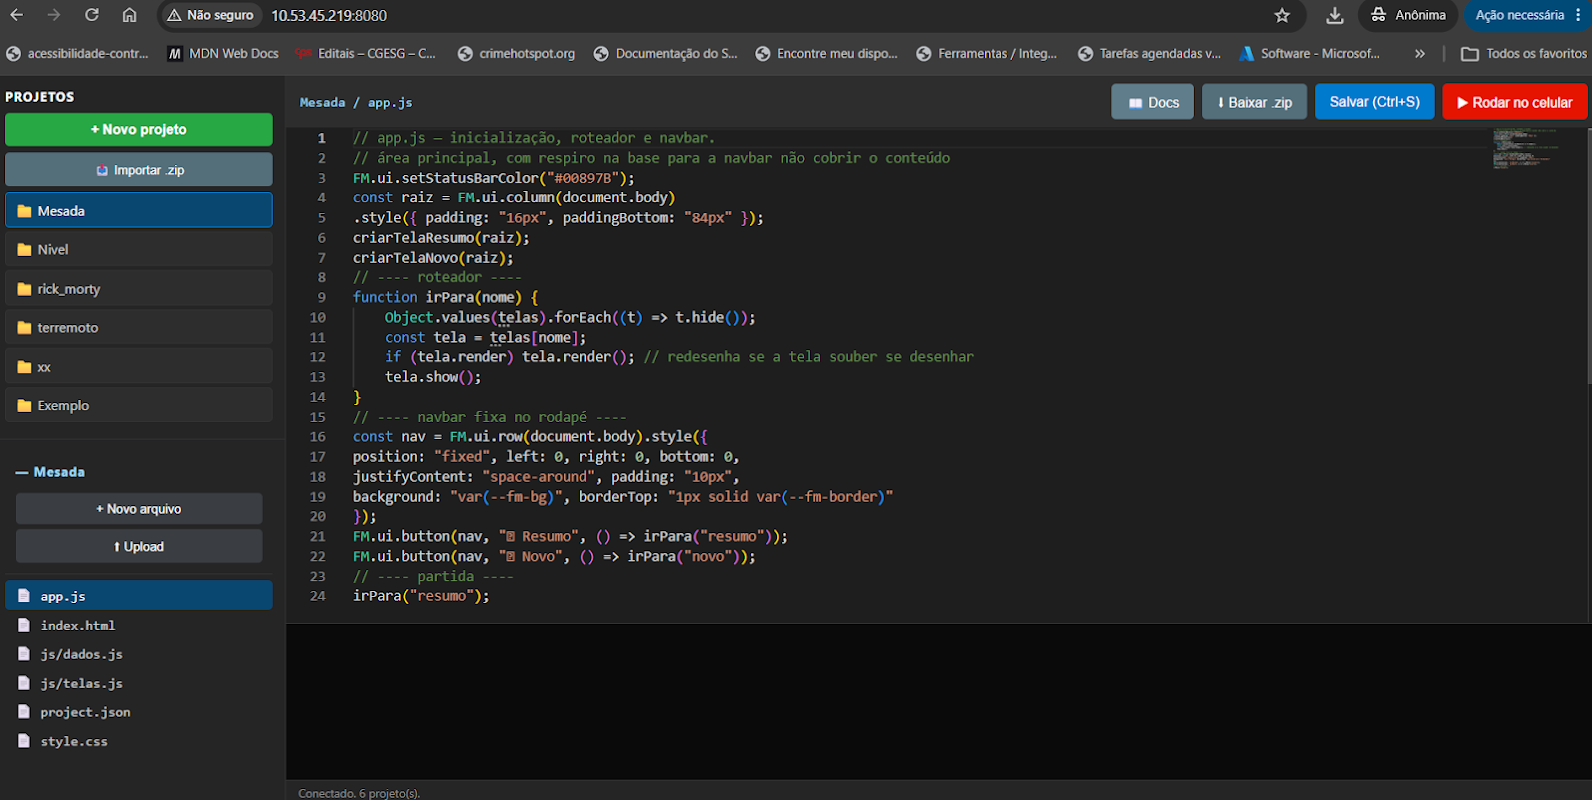Open the Docs button
This screenshot has height=800, width=1592.
point(1152,102)
